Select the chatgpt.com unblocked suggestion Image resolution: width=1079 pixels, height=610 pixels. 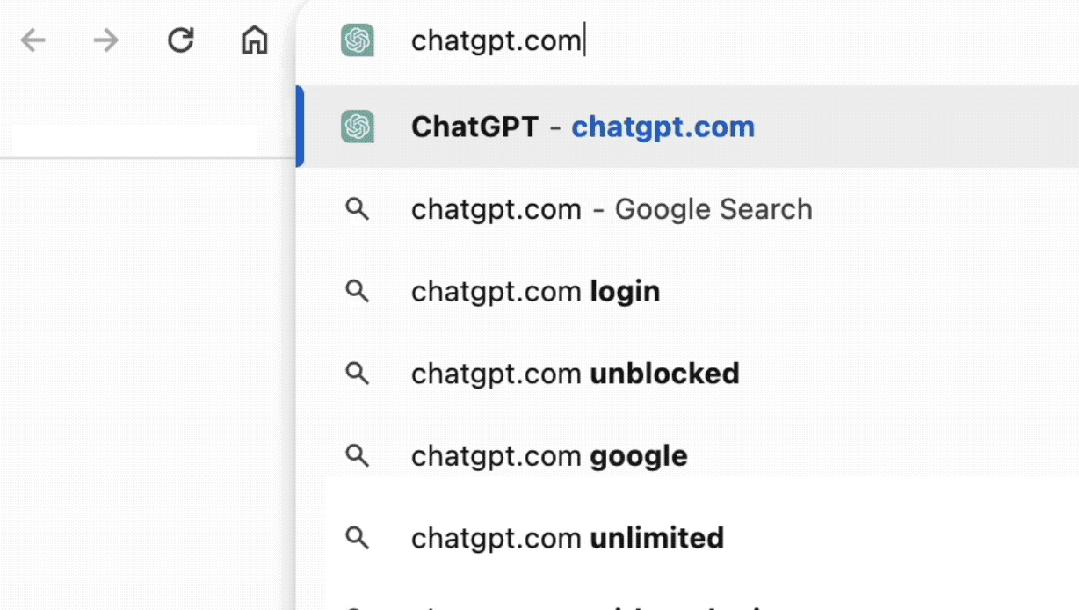(575, 373)
